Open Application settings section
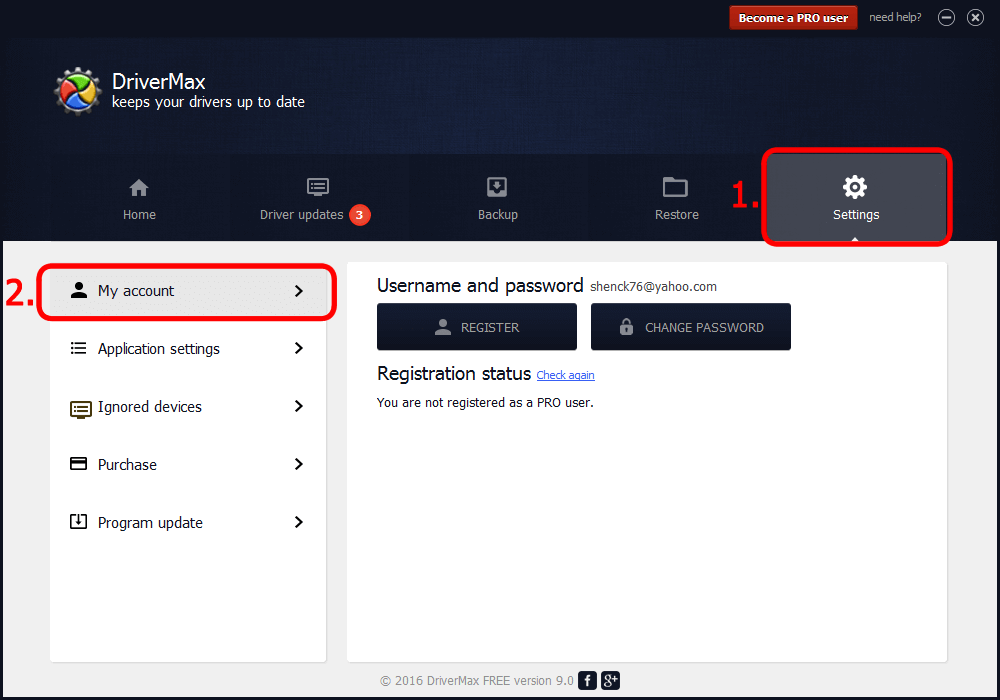The width and height of the screenshot is (1000, 700). 188,348
